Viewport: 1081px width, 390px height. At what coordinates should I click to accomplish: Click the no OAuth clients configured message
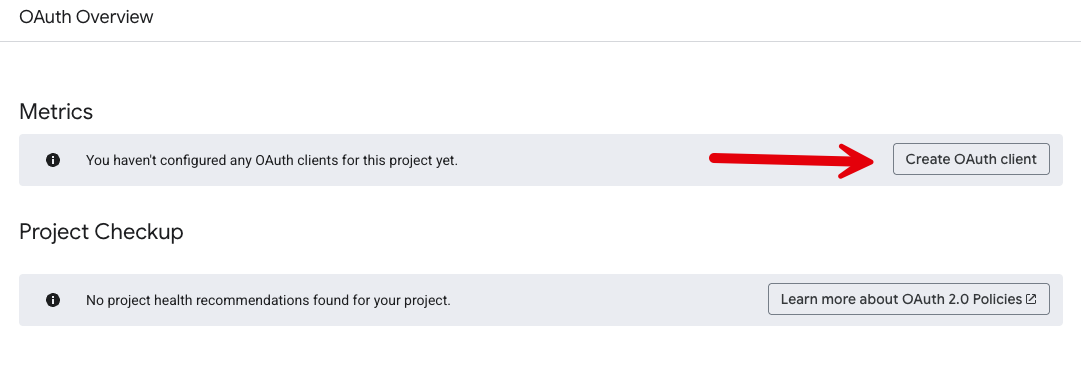click(272, 160)
